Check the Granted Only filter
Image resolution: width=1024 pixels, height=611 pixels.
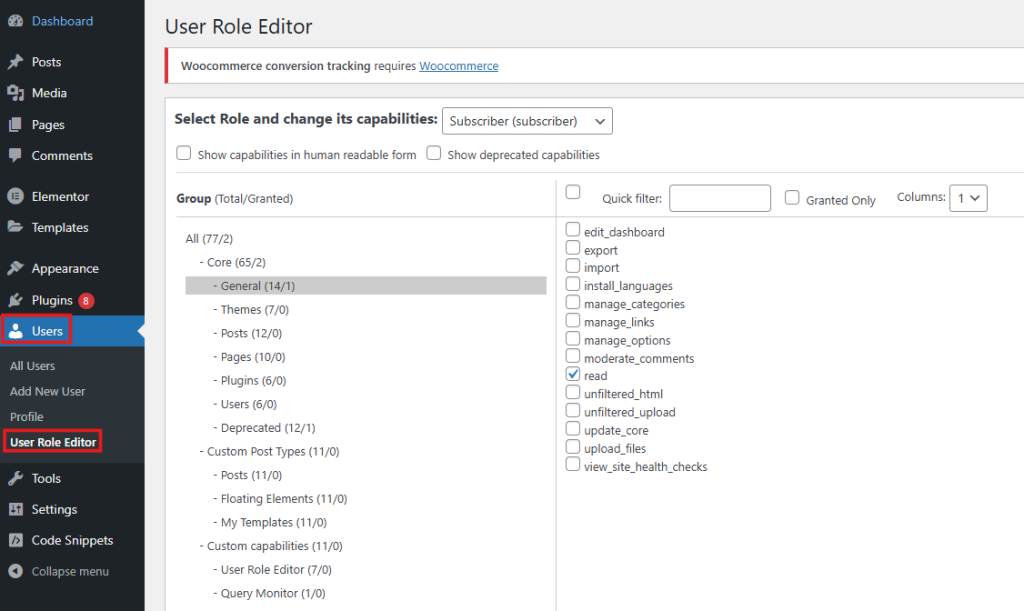[x=792, y=198]
